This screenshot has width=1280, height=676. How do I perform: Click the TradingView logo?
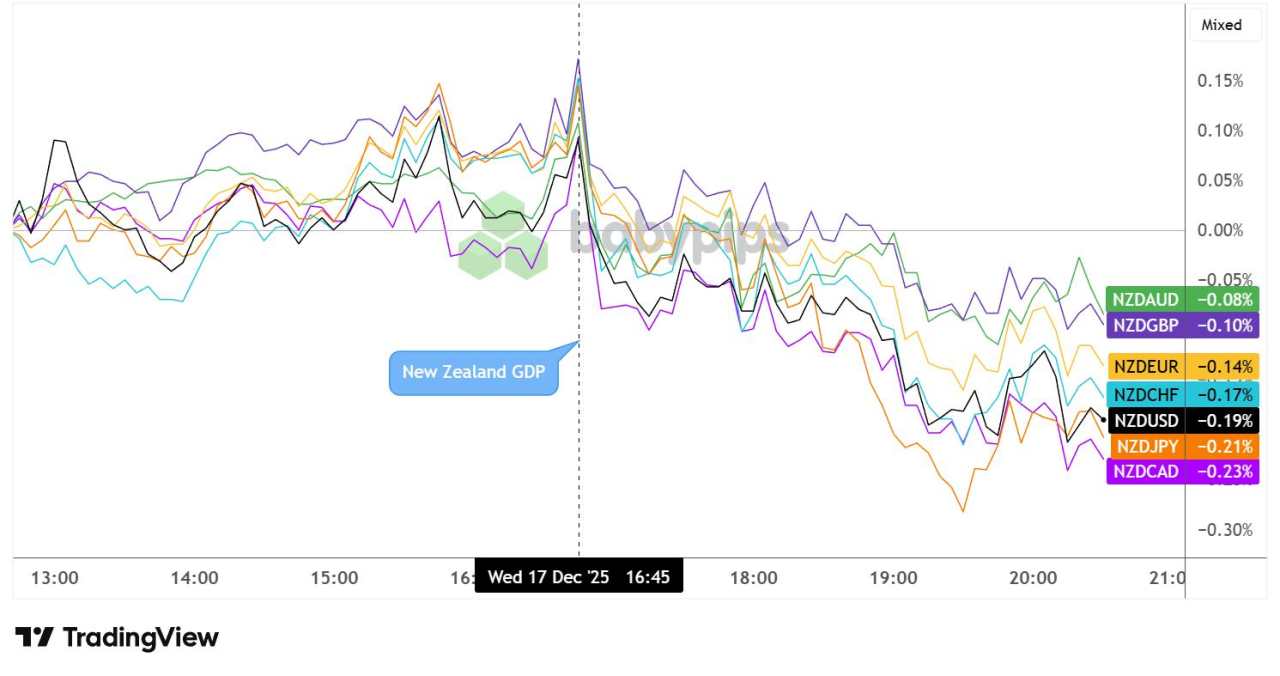(x=116, y=637)
